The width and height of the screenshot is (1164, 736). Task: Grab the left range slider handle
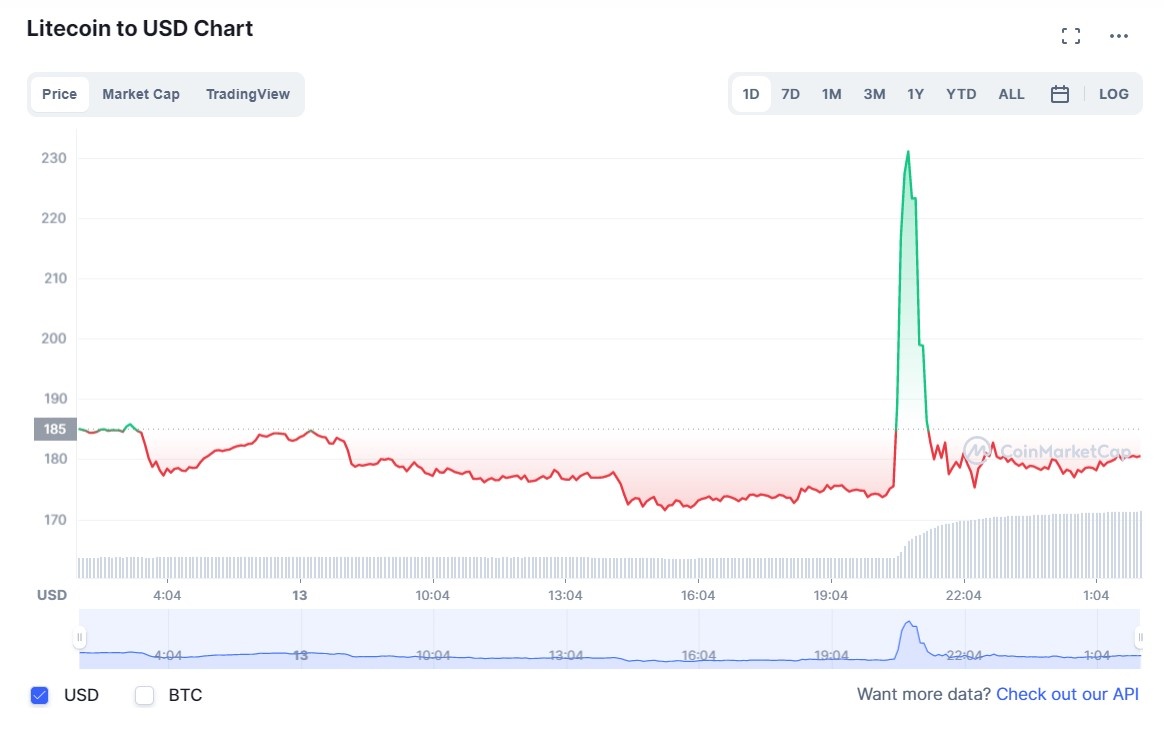pos(80,638)
